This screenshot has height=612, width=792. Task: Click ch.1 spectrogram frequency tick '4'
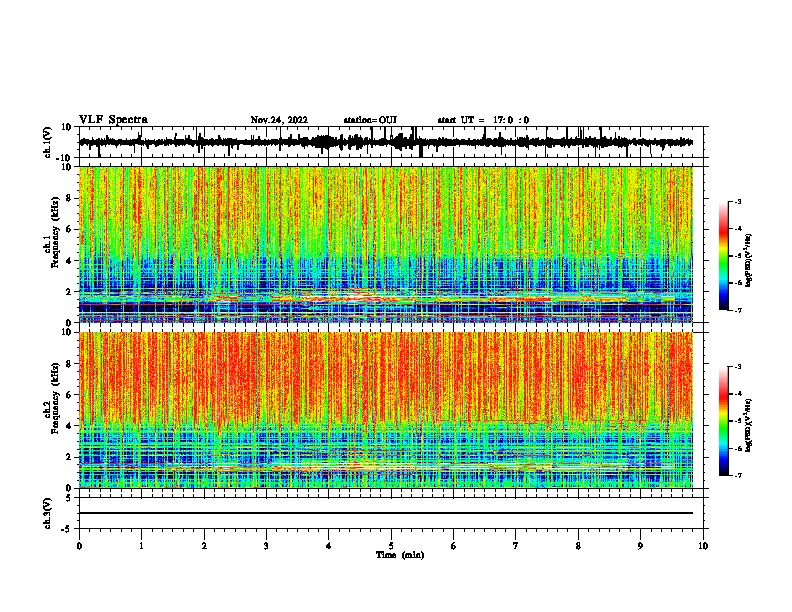(69, 261)
